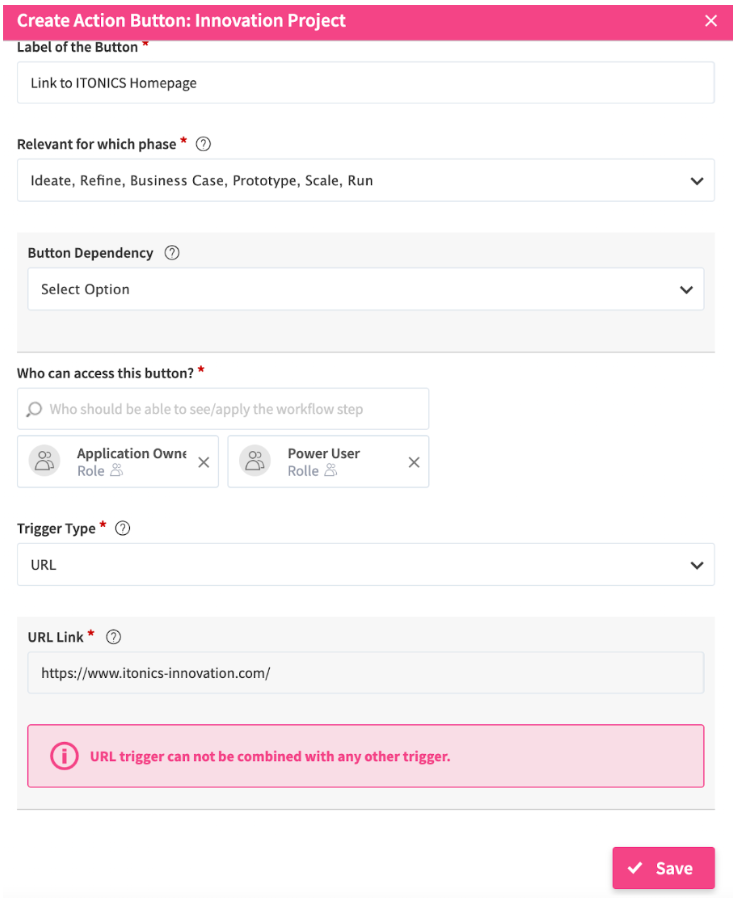Click the Application Owner group avatar icon
This screenshot has height=898, width=736.
click(44, 461)
